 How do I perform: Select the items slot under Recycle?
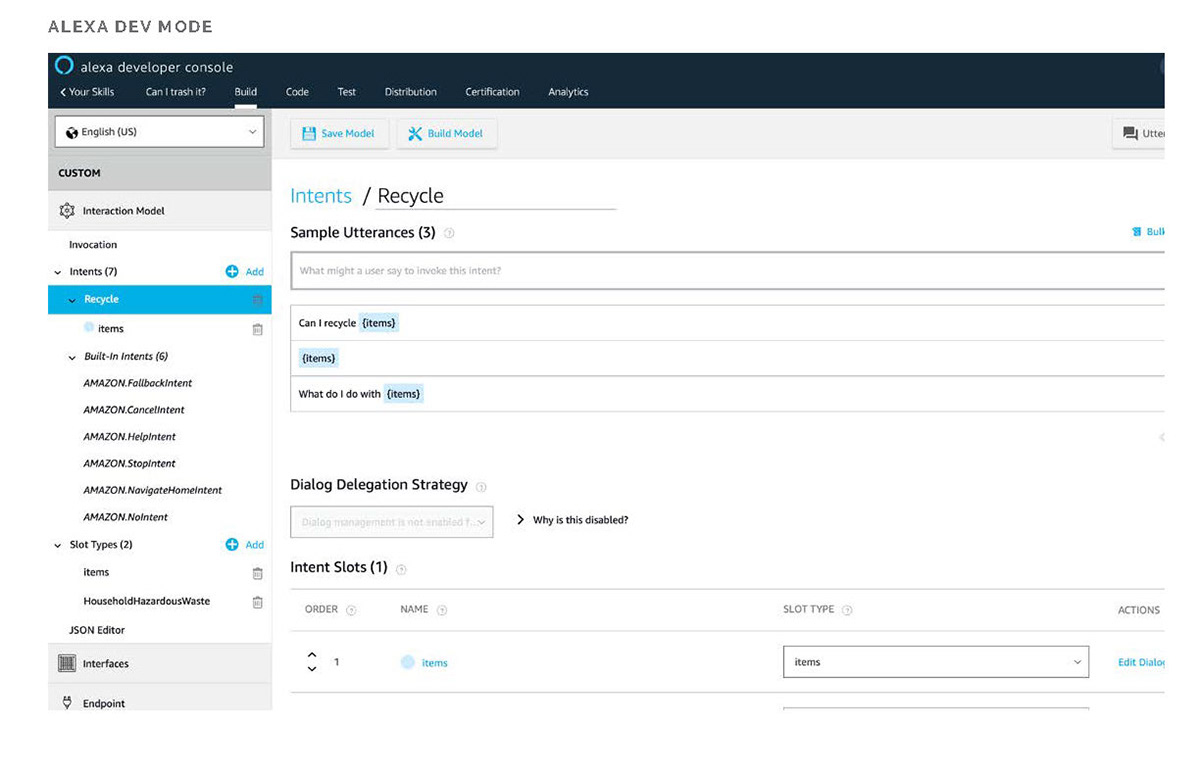tap(111, 329)
